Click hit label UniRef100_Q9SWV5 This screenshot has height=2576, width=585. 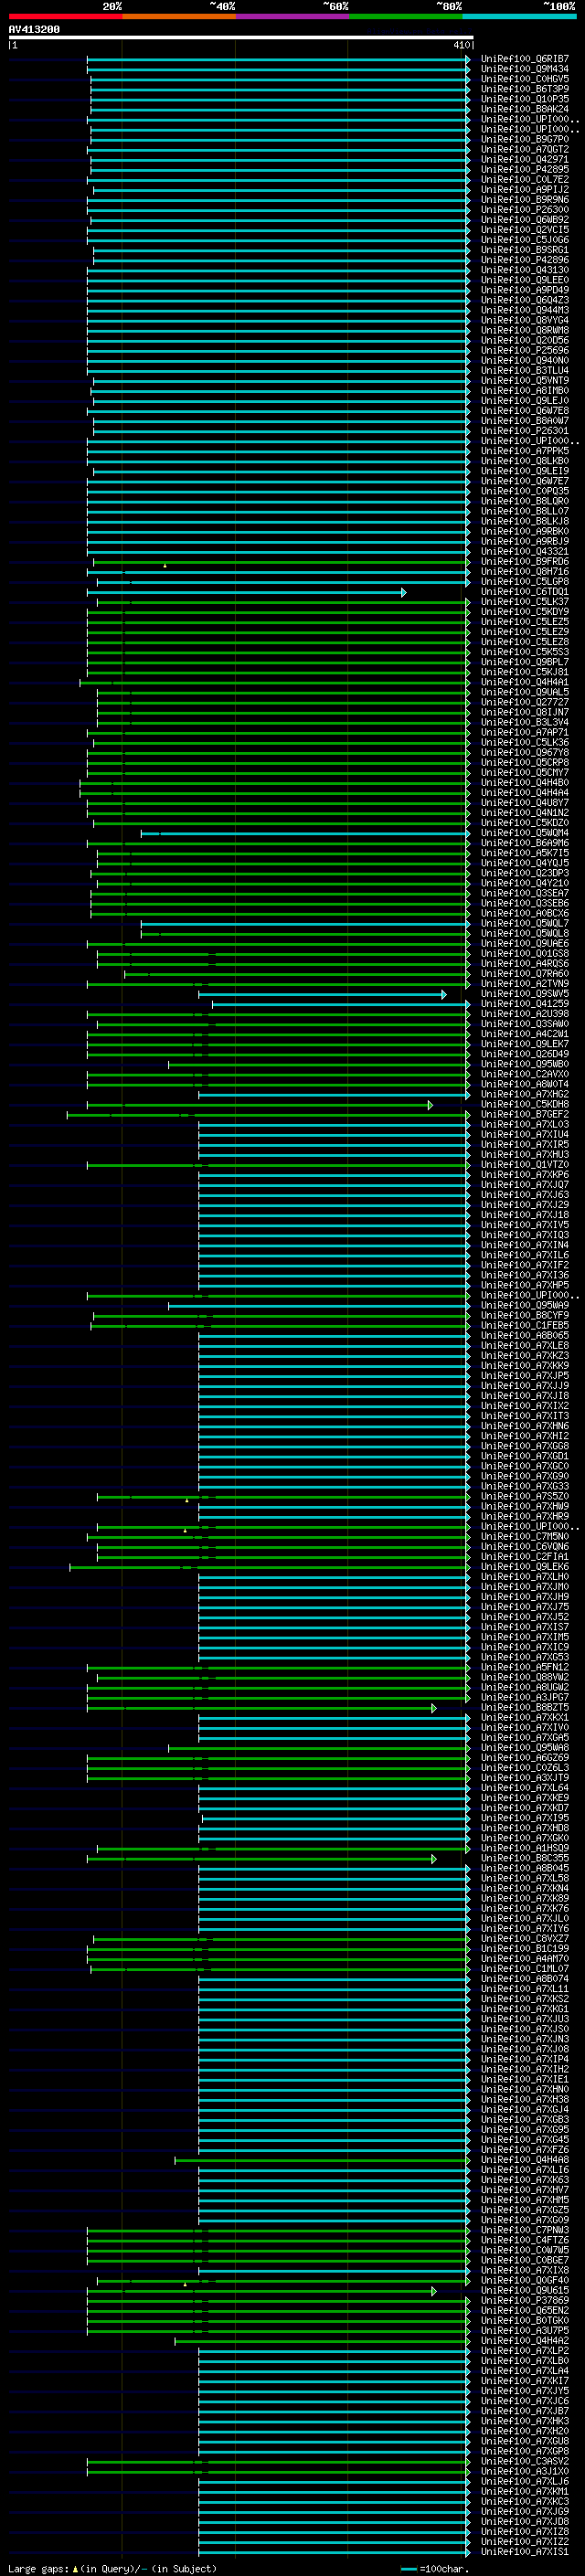pyautogui.click(x=525, y=994)
